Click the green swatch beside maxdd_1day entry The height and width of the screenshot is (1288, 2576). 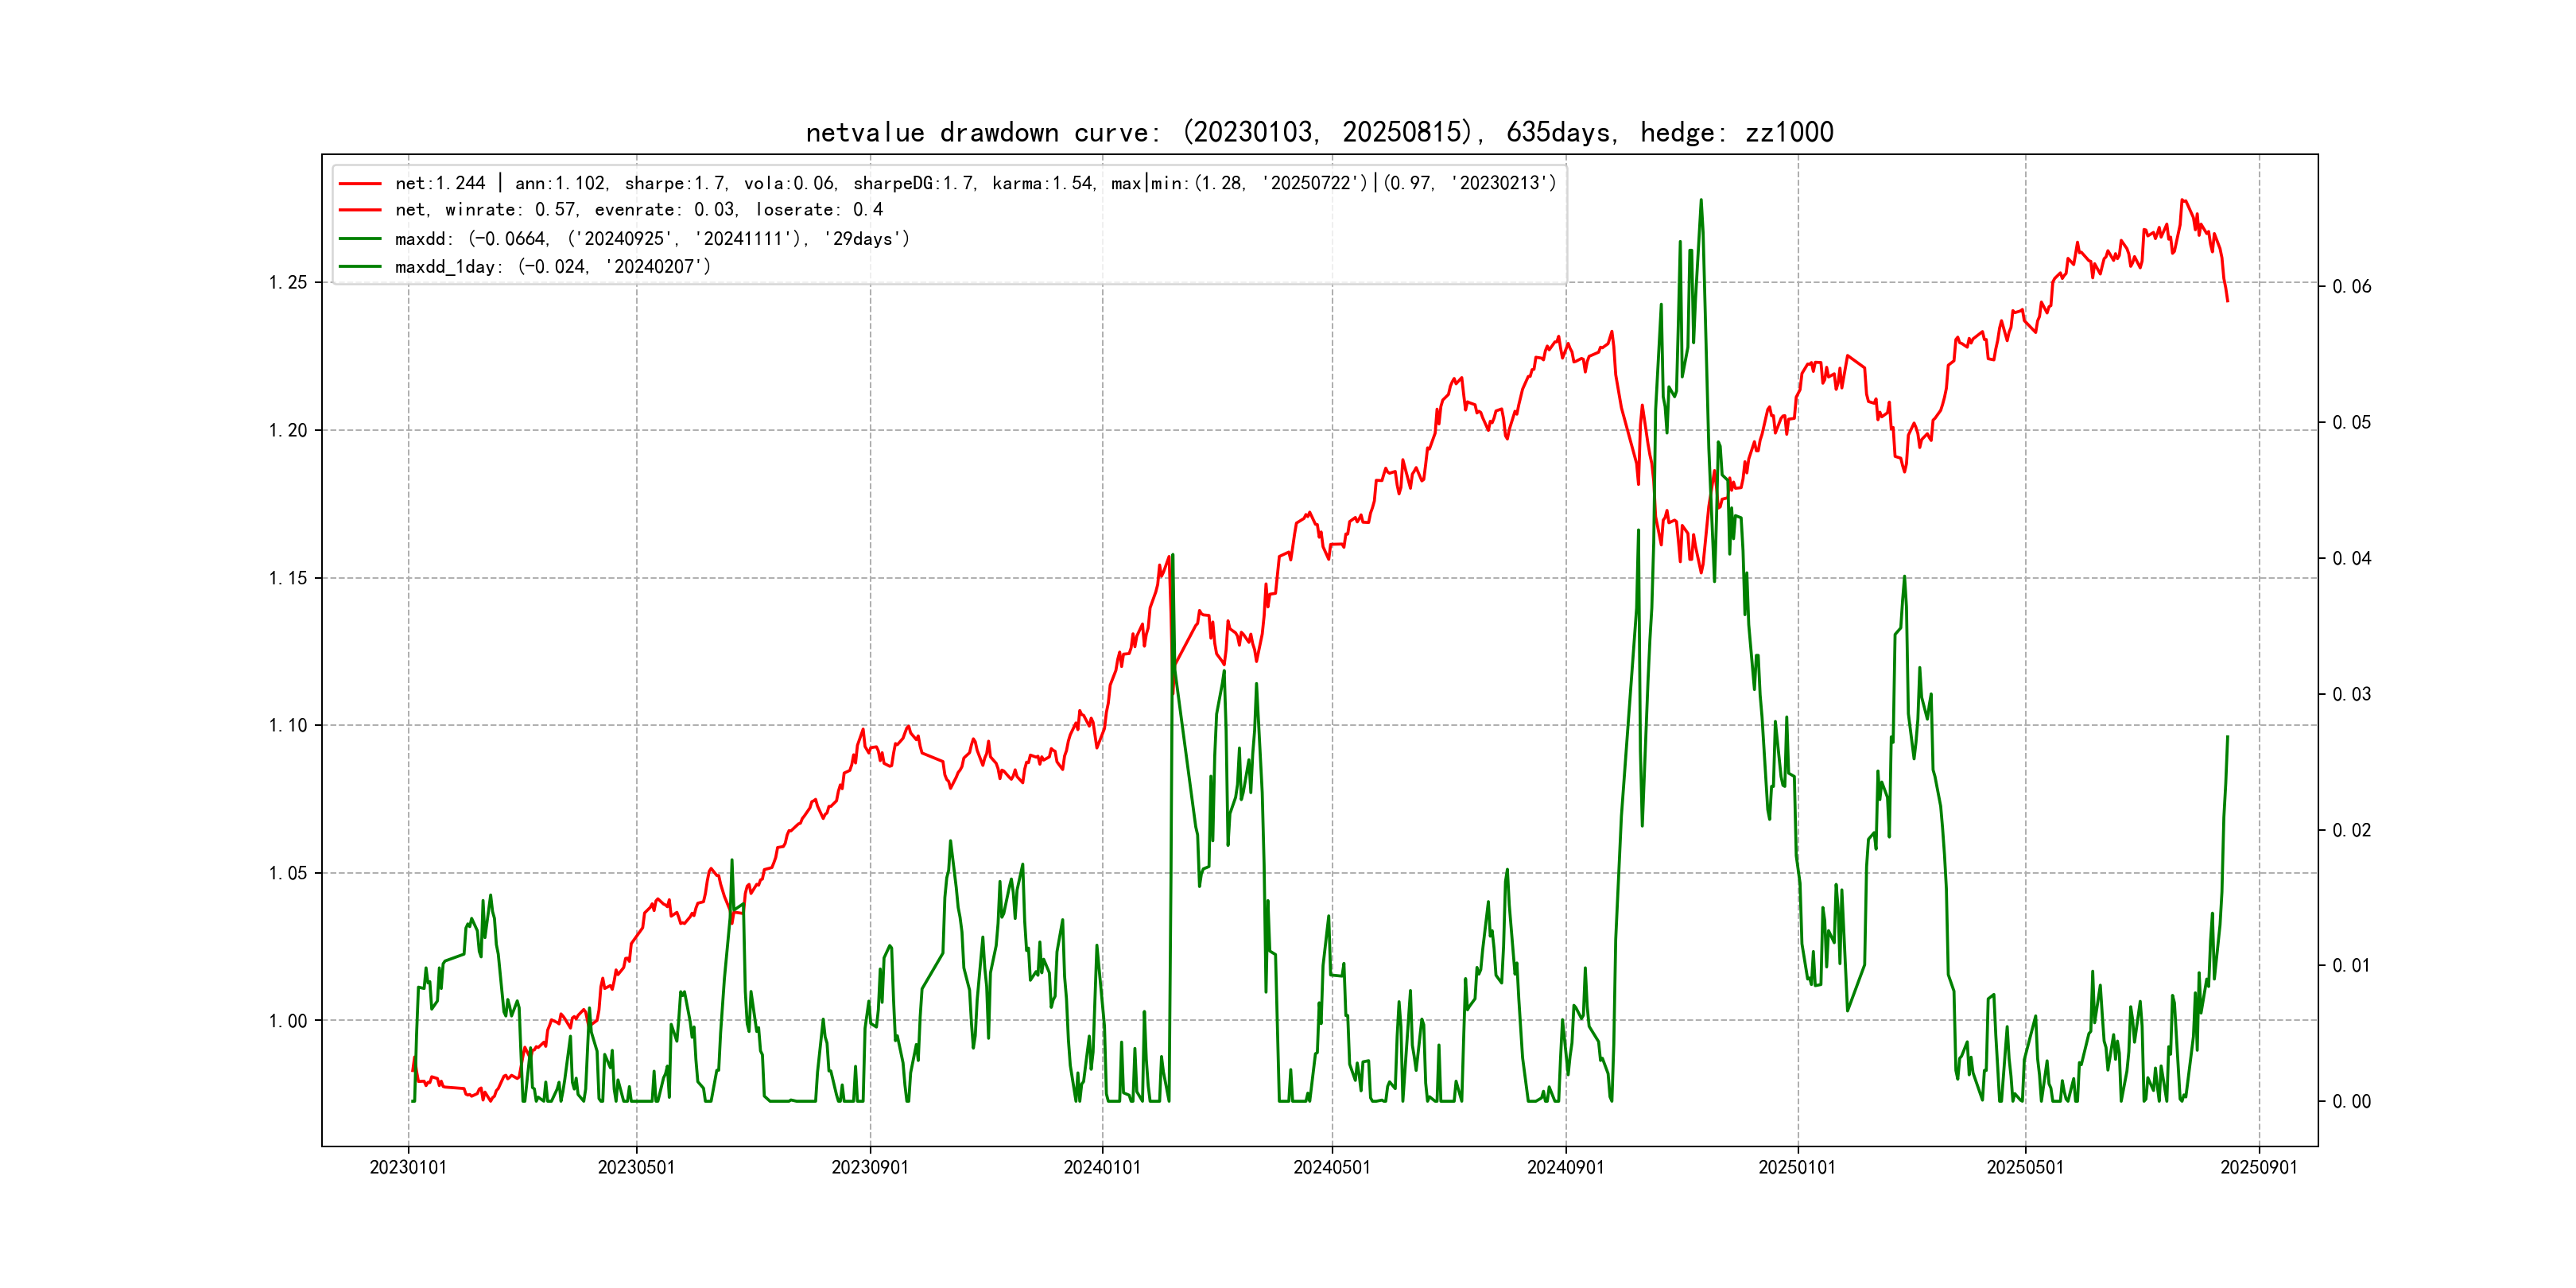(x=360, y=267)
